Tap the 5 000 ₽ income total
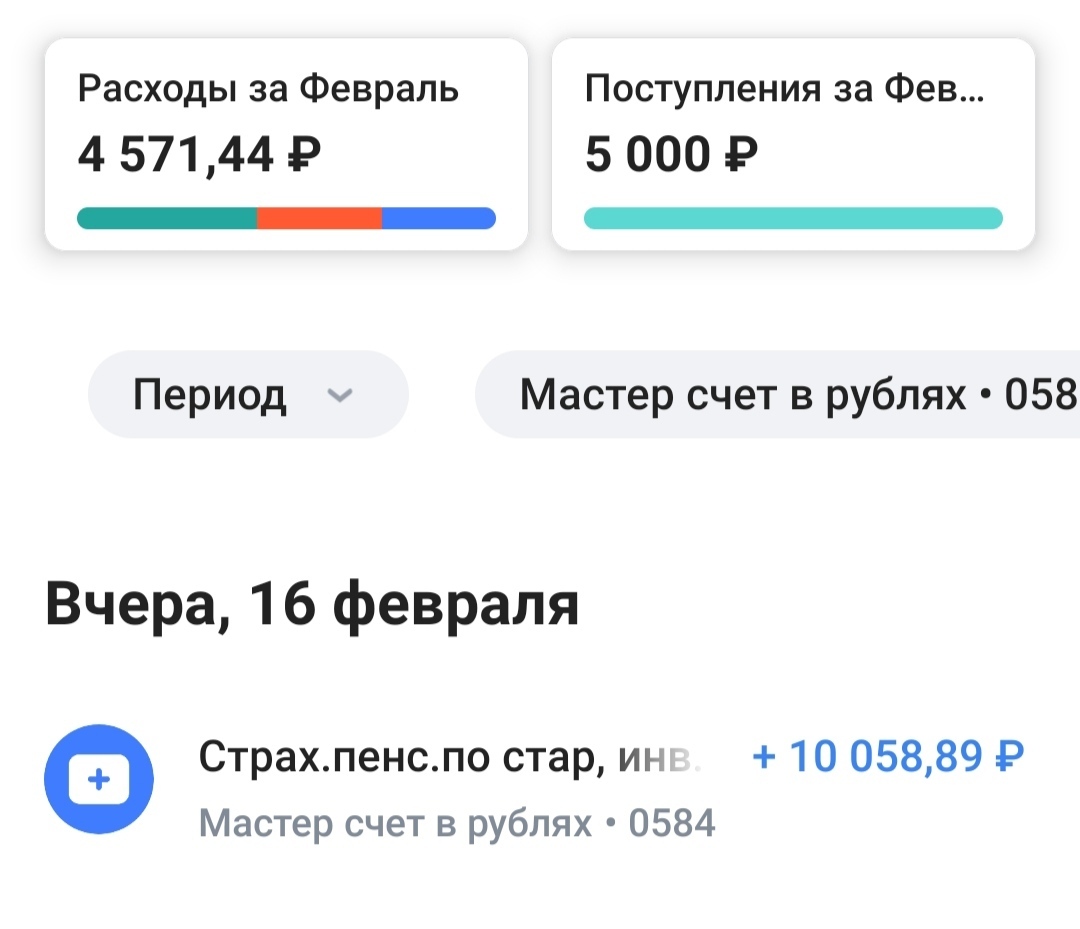1080x929 pixels. point(671,155)
